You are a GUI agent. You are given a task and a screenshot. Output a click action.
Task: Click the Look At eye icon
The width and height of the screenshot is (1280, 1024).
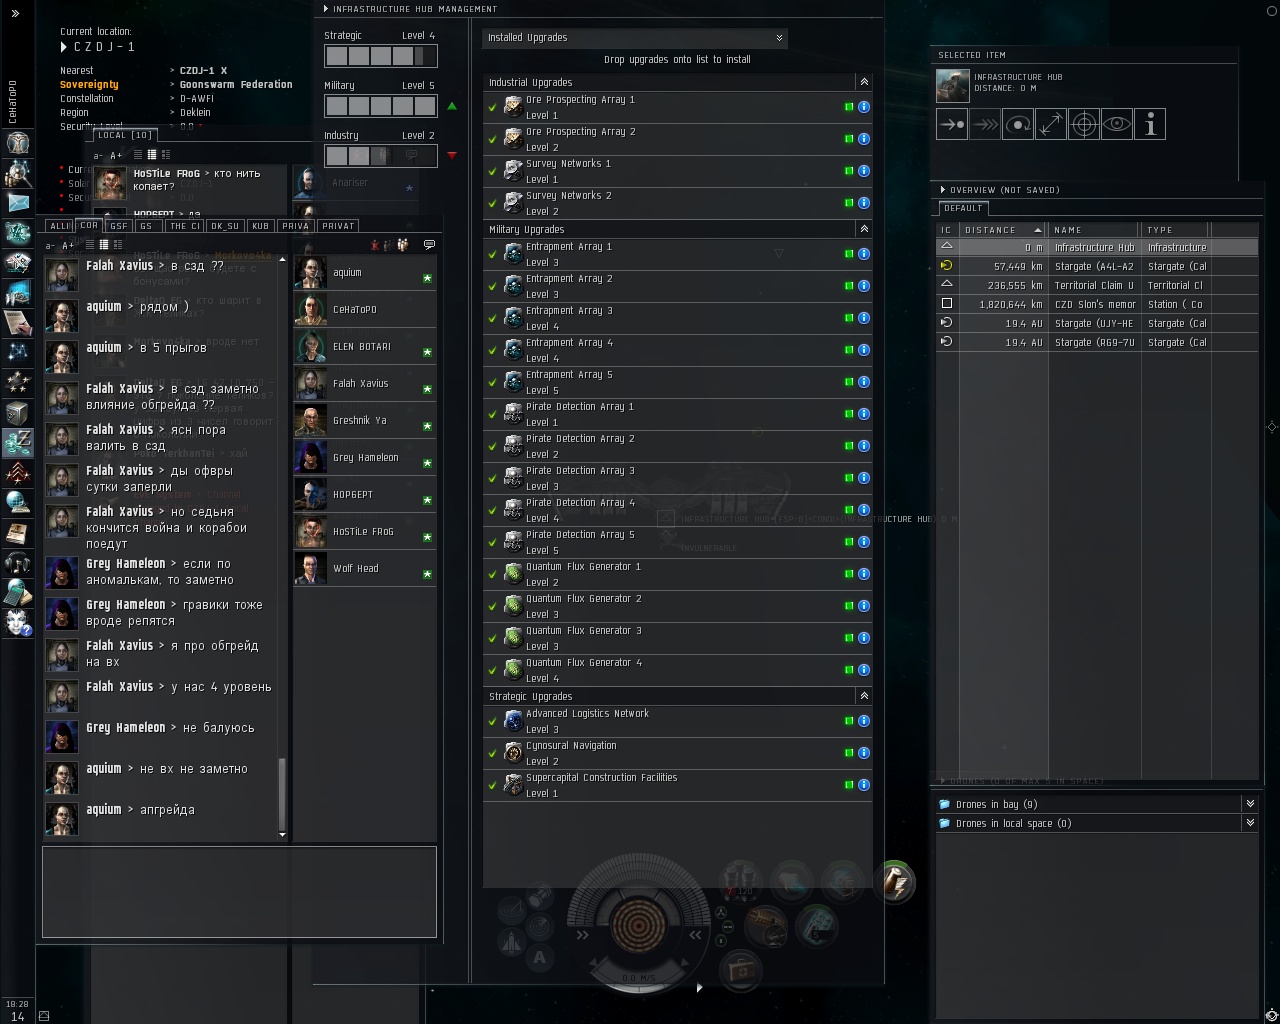click(x=1117, y=125)
